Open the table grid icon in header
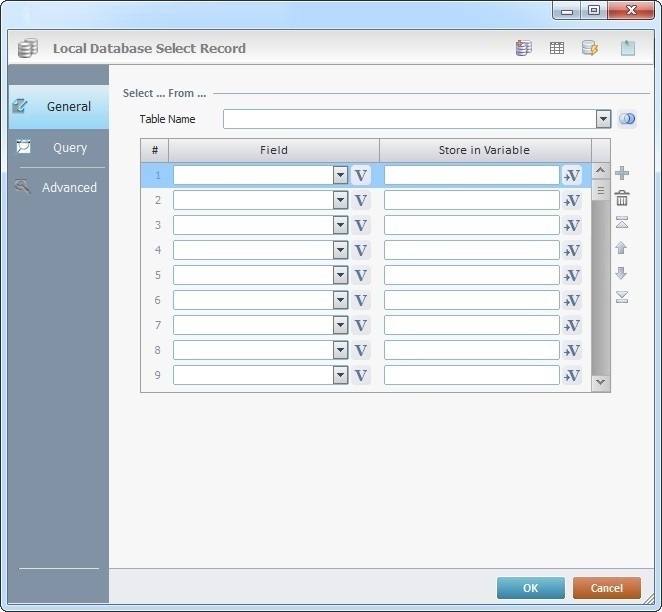662x612 pixels. click(557, 48)
